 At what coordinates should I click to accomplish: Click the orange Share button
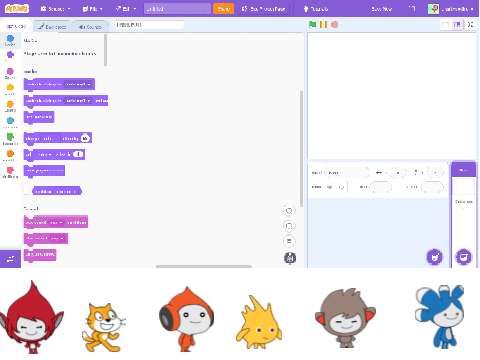pyautogui.click(x=223, y=9)
